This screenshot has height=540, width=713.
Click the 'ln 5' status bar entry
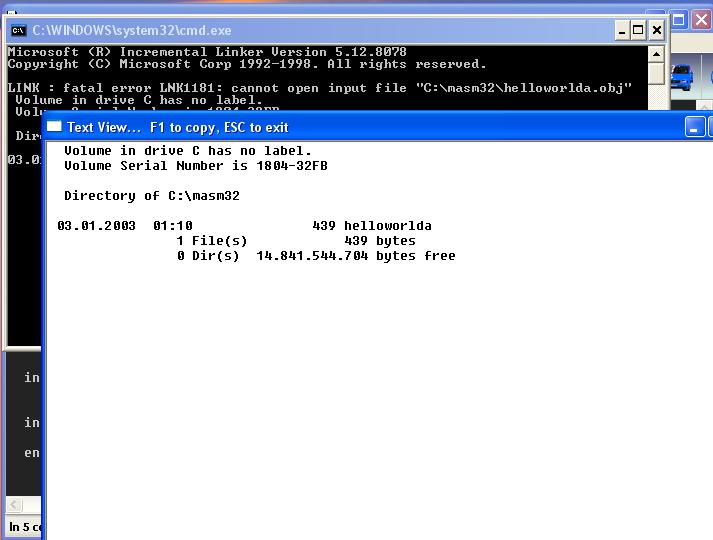click(x=25, y=527)
